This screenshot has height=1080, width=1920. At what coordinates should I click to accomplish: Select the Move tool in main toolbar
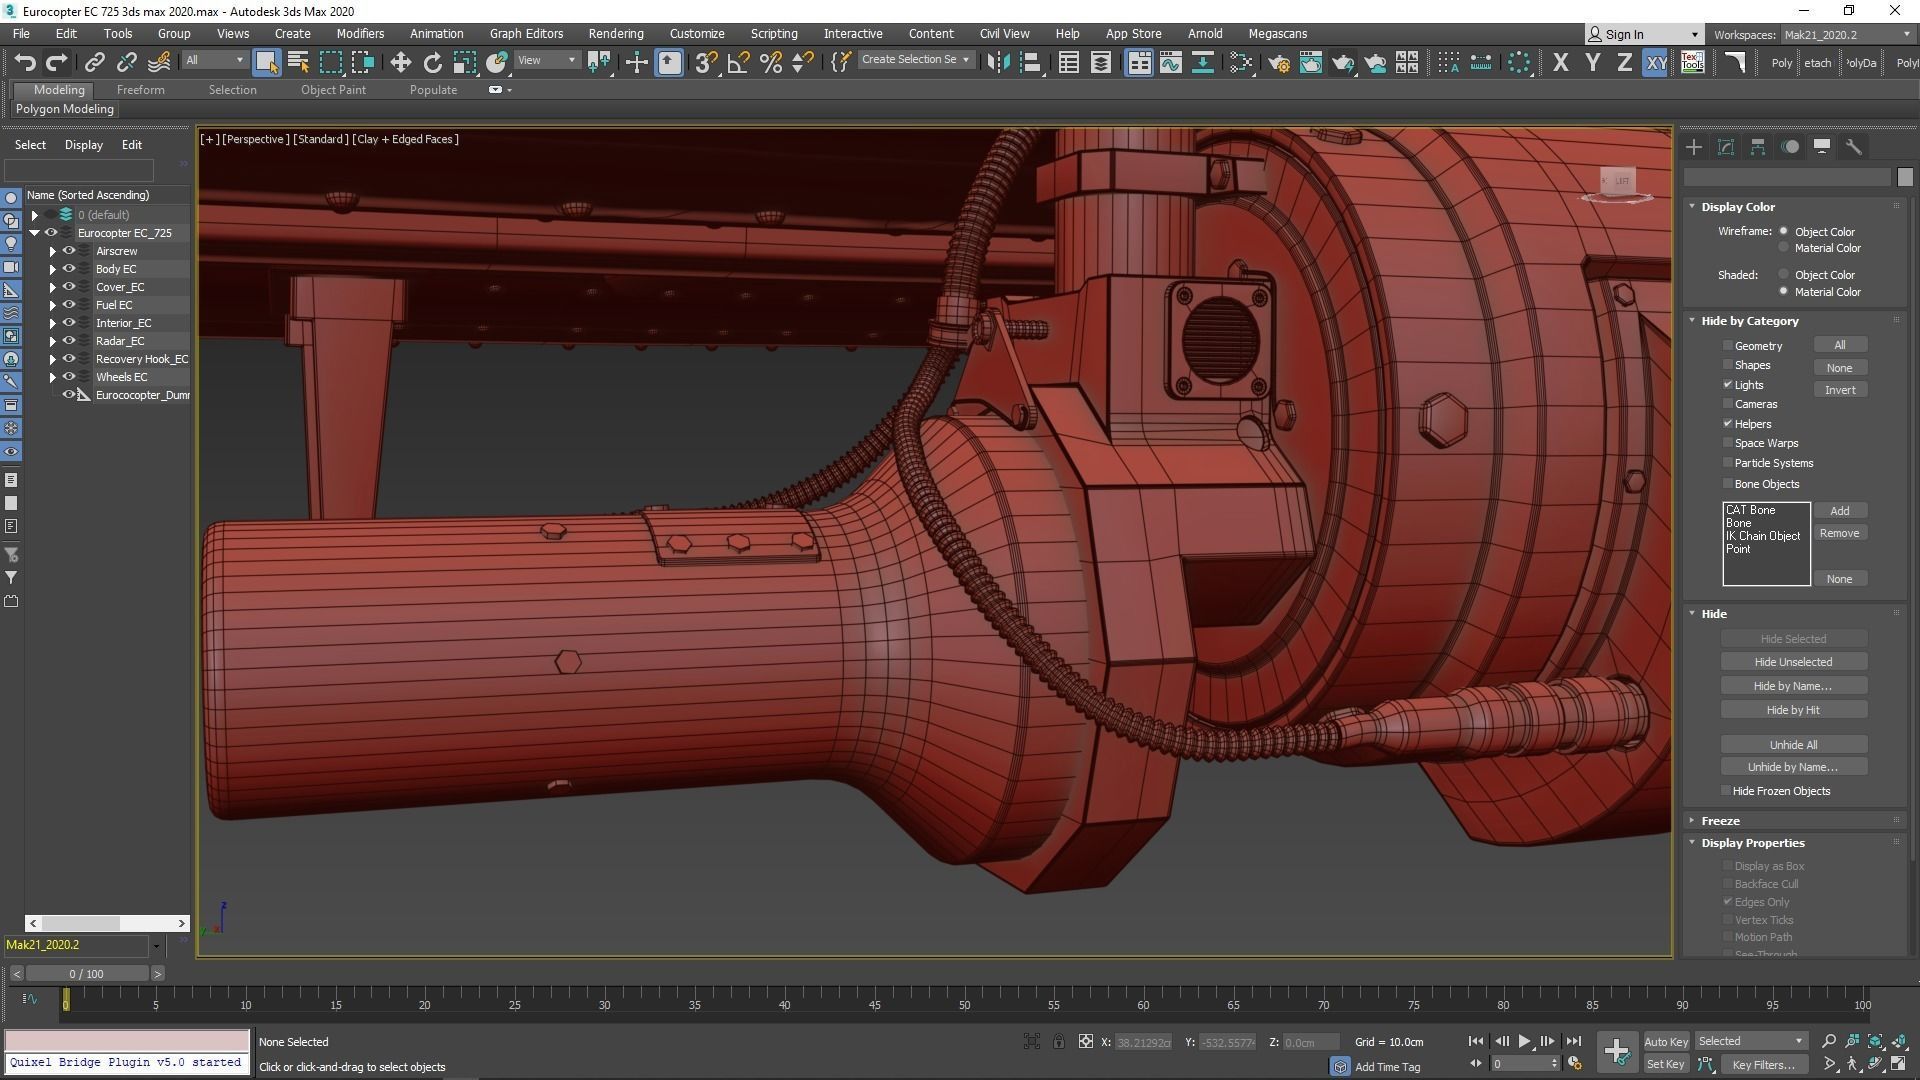(400, 63)
